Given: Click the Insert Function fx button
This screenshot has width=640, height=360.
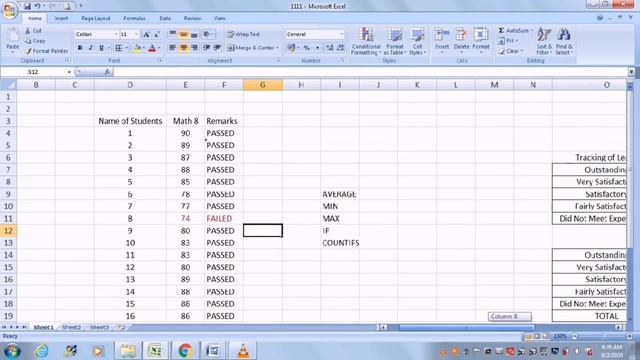Looking at the screenshot, I should (107, 72).
